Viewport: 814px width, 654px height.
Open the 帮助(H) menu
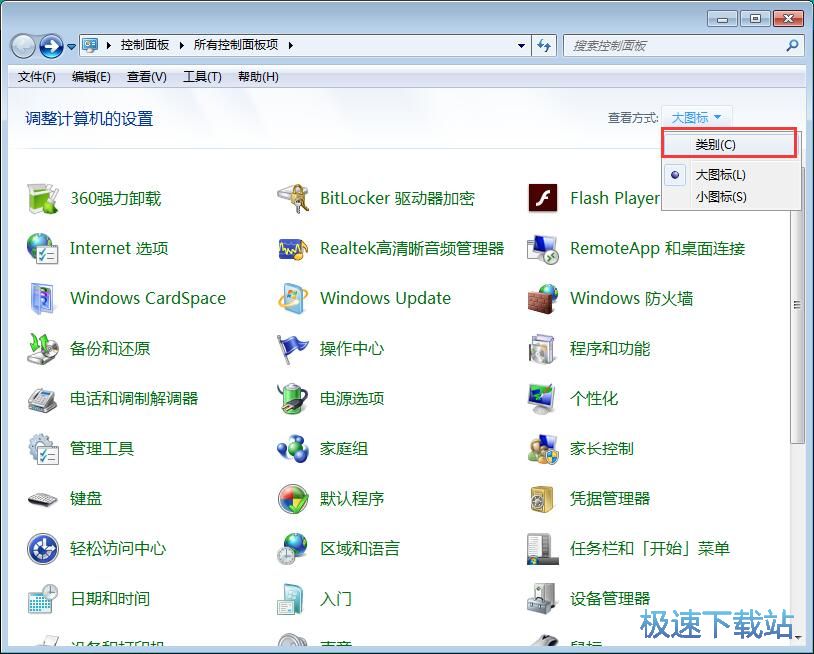click(258, 77)
